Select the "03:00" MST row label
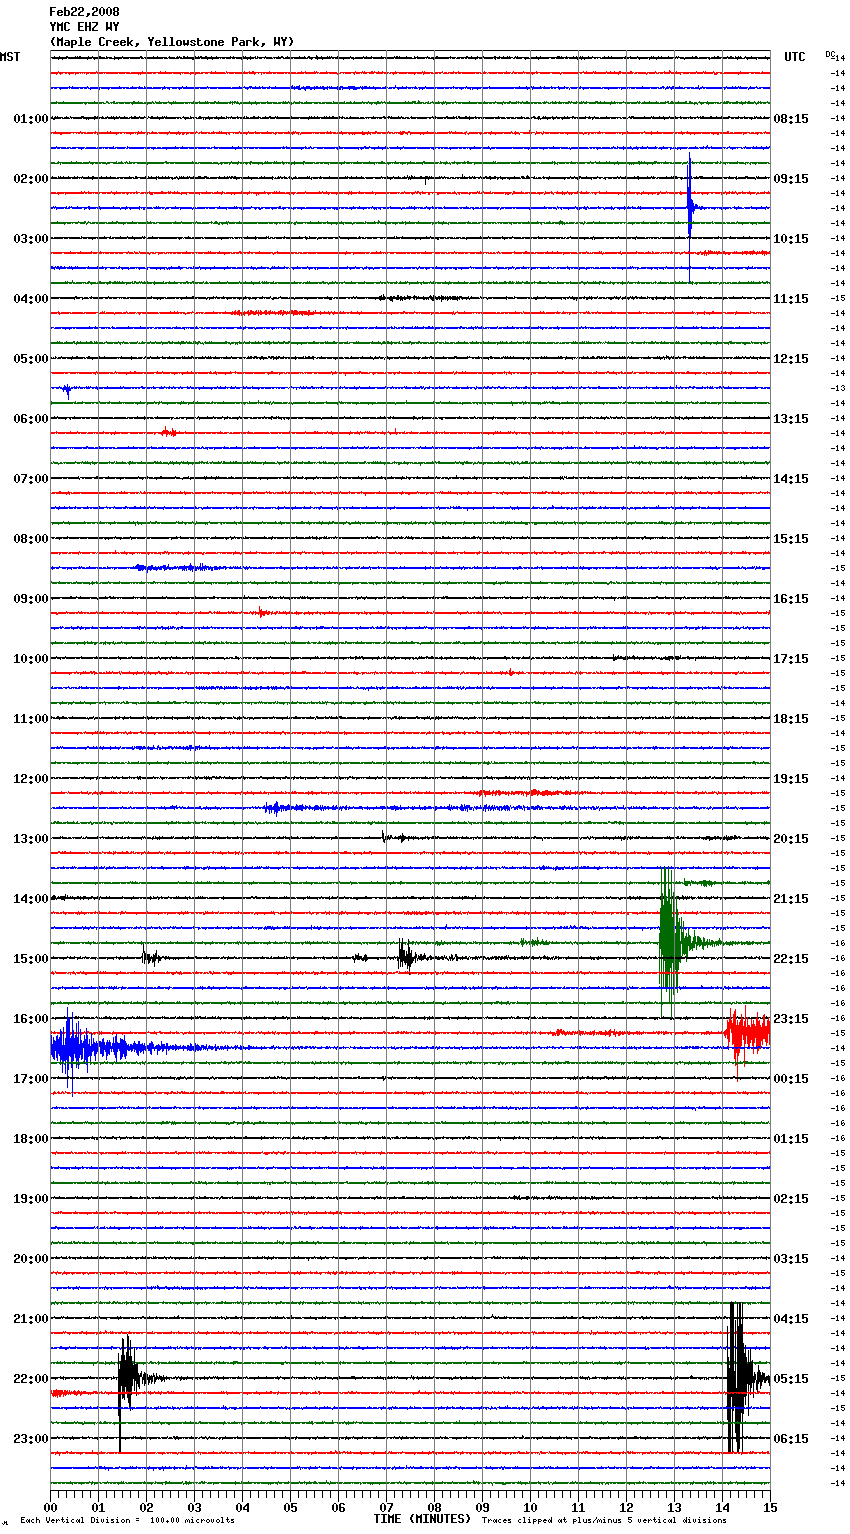 pos(31,239)
